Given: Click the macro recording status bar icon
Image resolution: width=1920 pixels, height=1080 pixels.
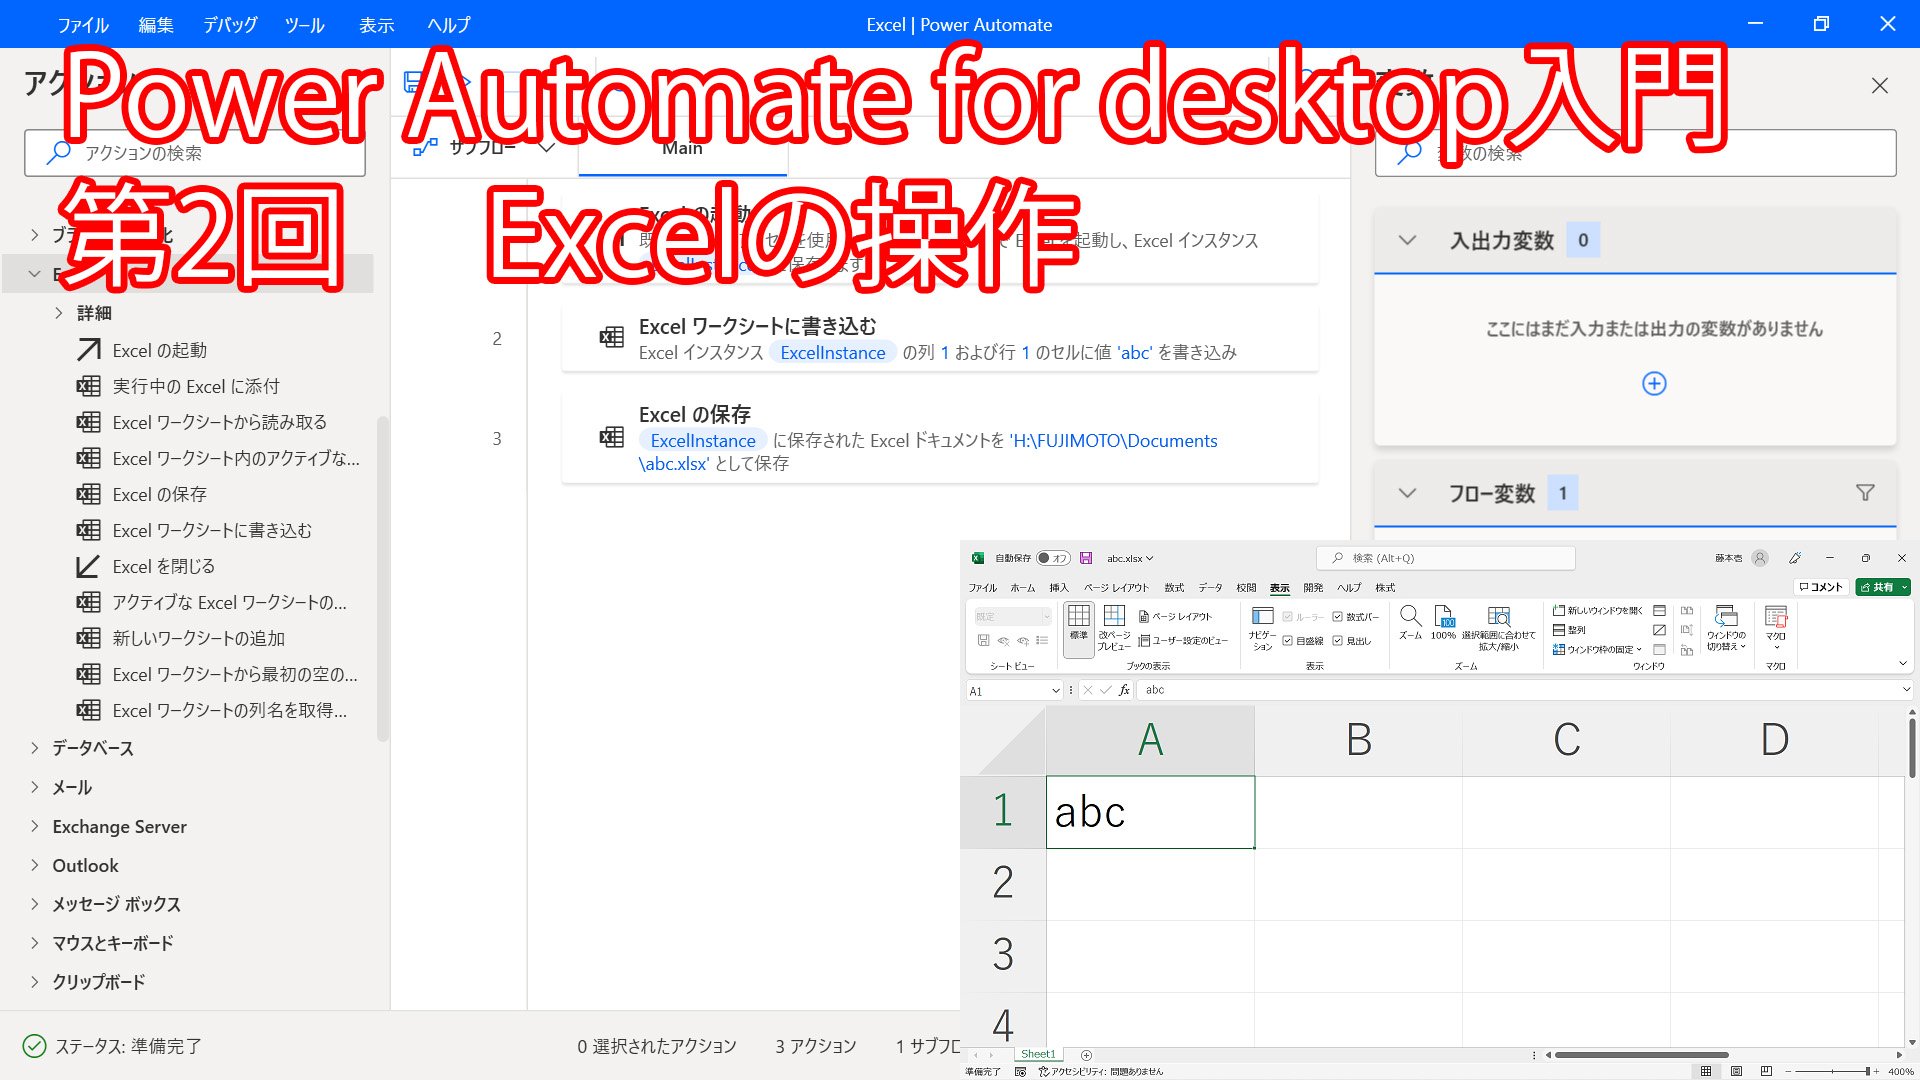Looking at the screenshot, I should [1020, 1072].
